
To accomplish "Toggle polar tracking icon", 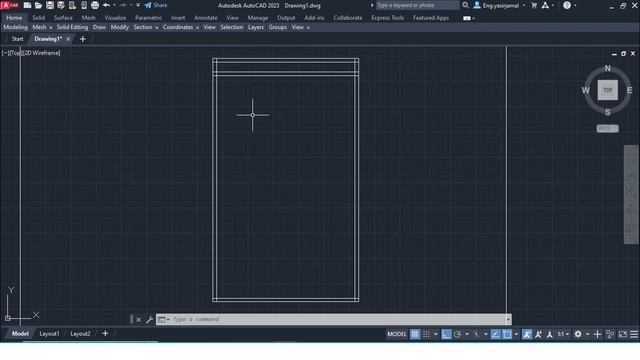I will tap(457, 334).
